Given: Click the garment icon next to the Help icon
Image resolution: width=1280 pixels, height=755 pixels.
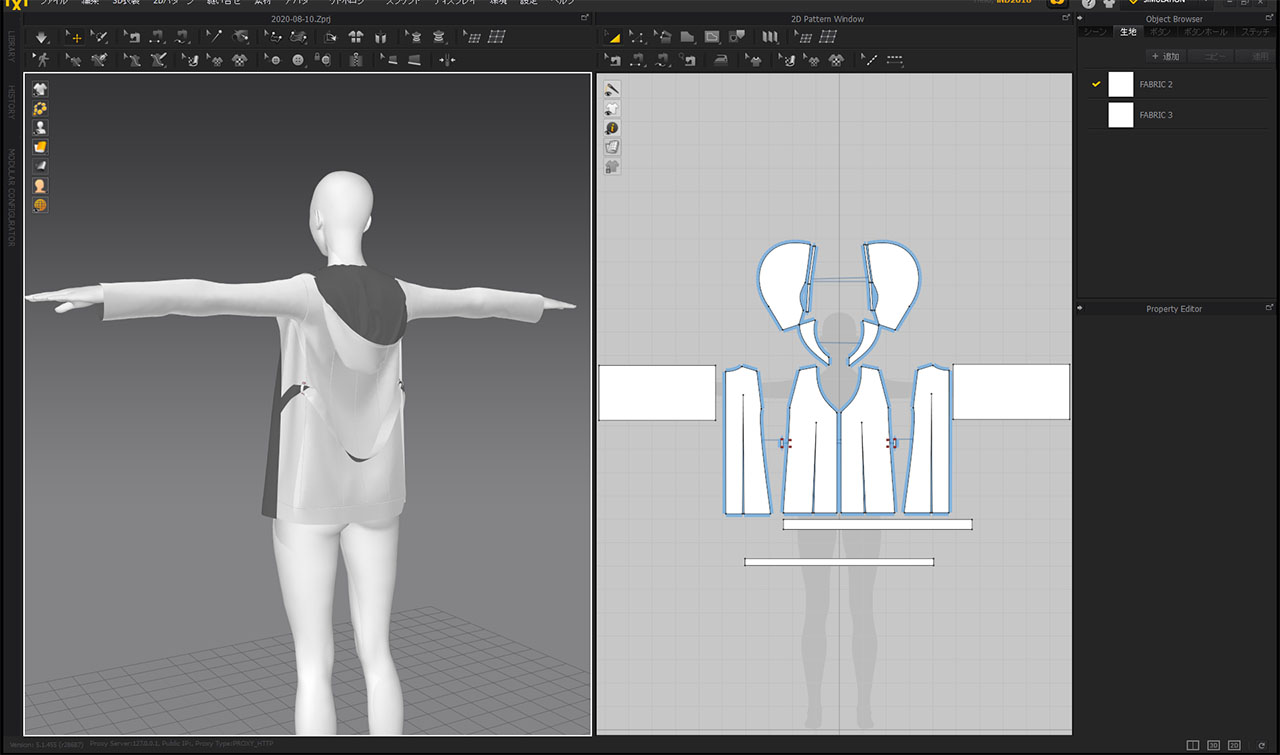Looking at the screenshot, I should pos(1109,4).
